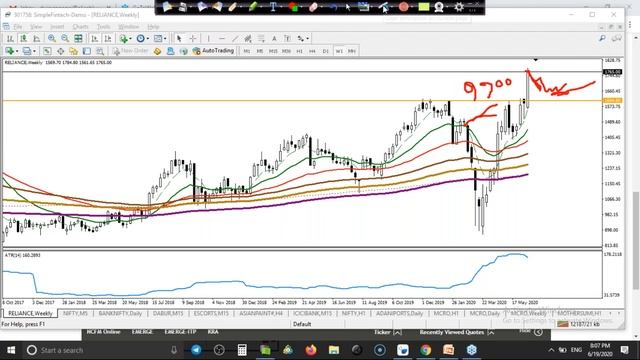Select the line chart type icon
The image size is (640, 360).
36,38
